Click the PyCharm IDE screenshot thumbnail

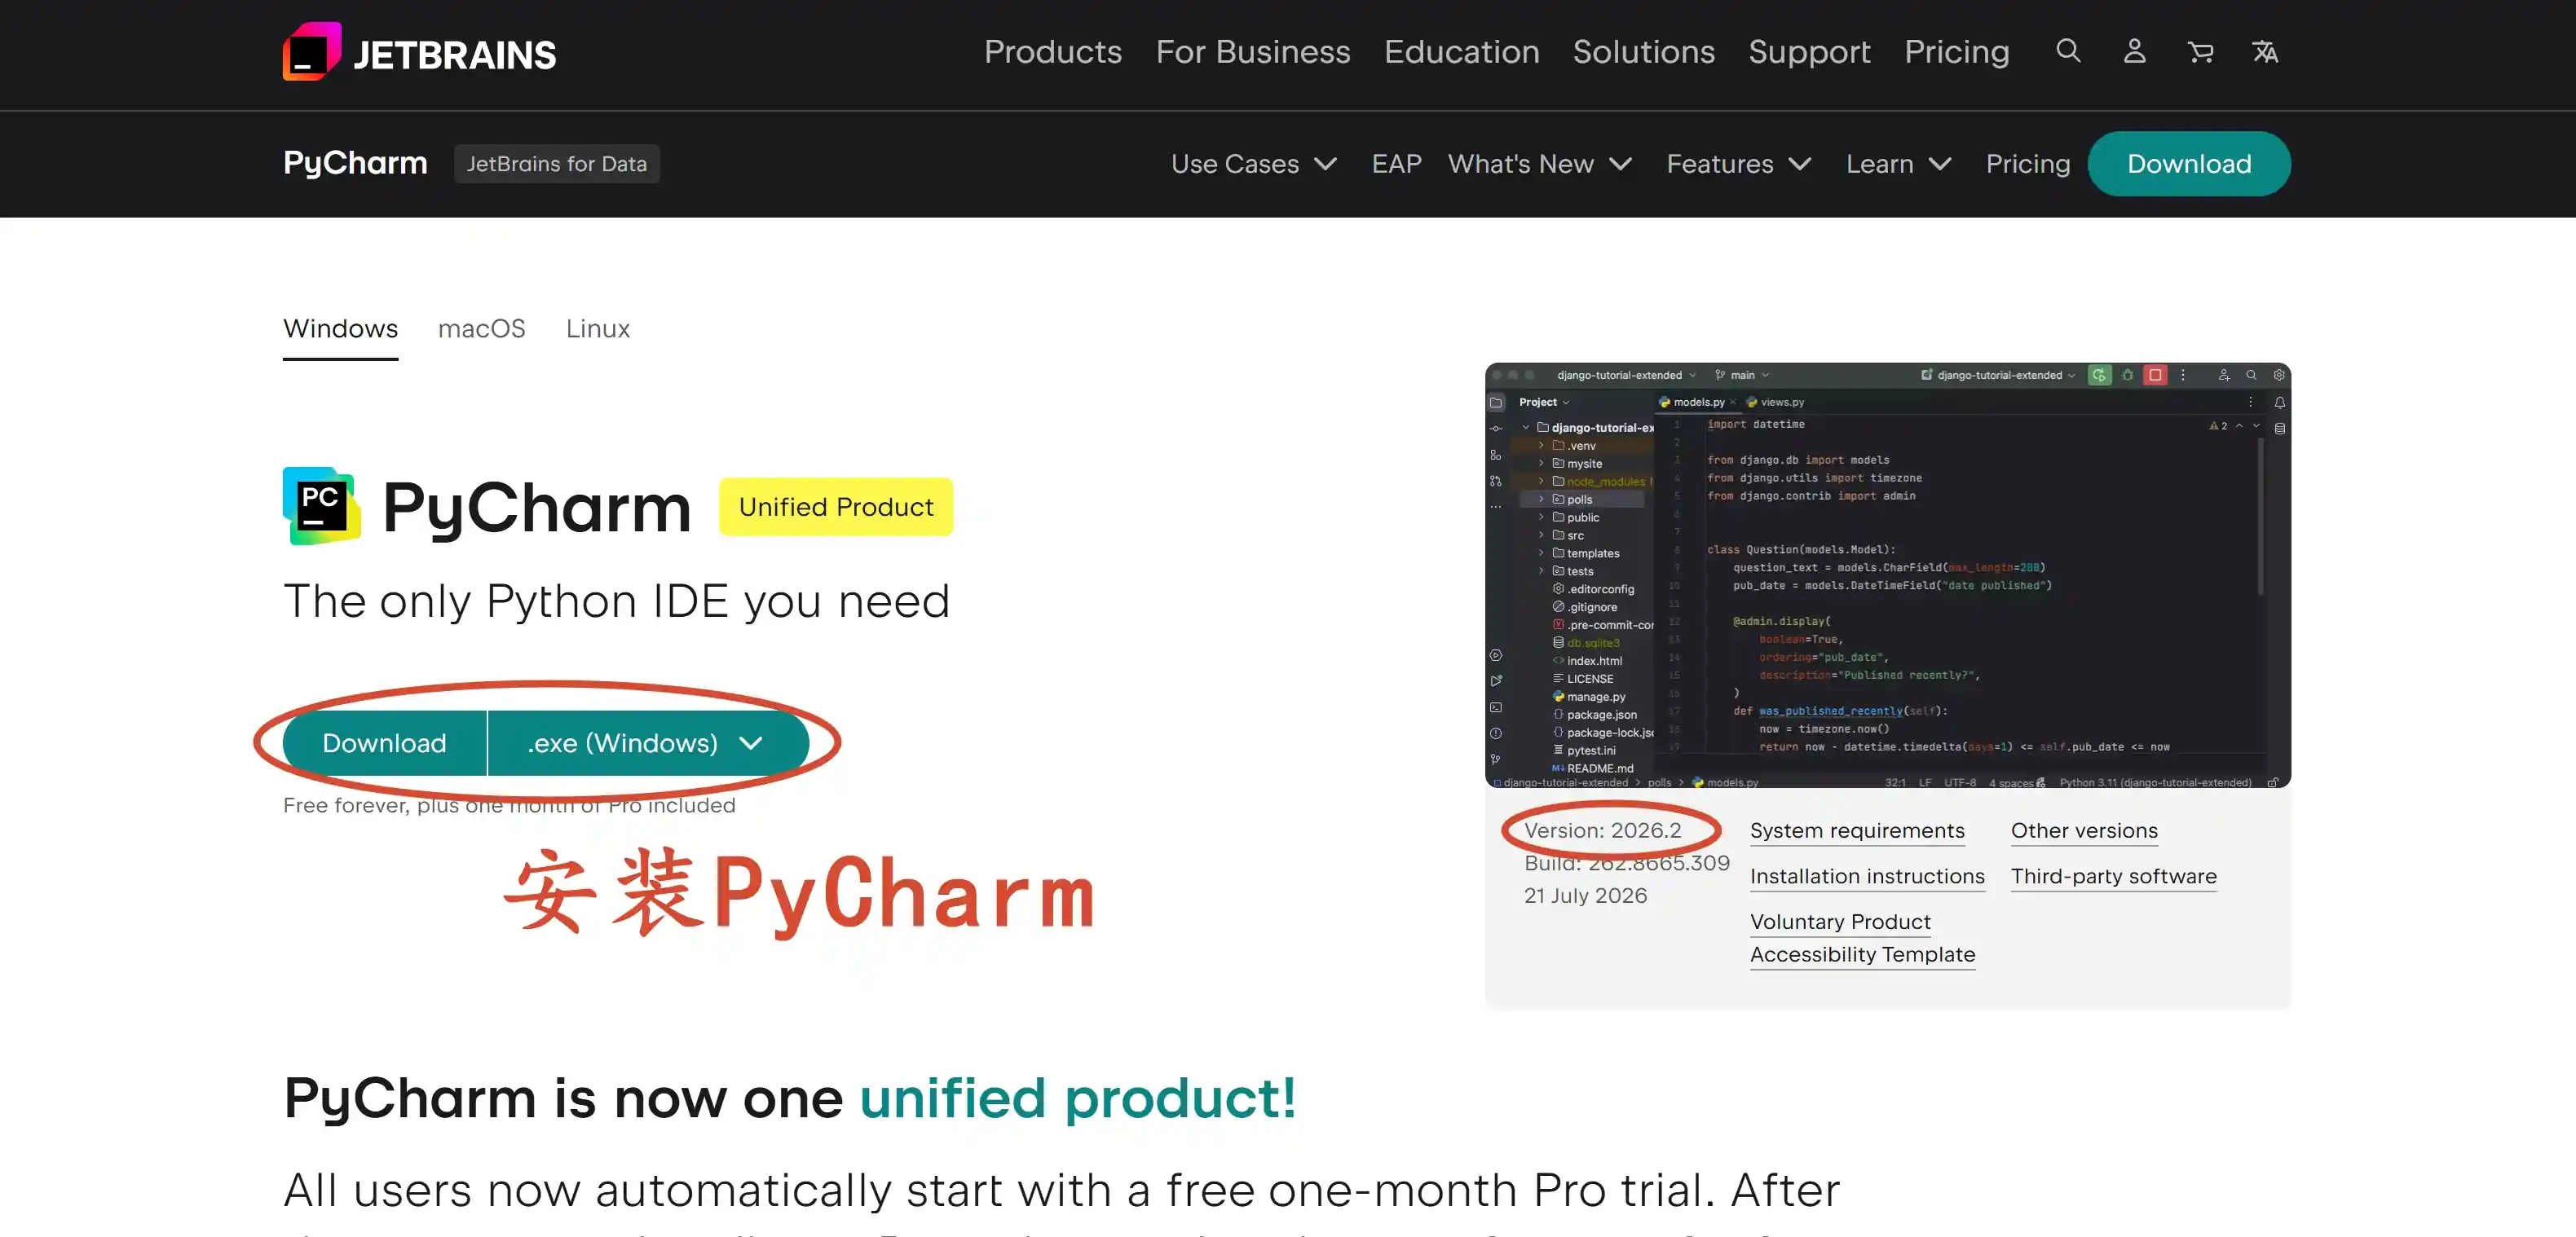point(1887,575)
